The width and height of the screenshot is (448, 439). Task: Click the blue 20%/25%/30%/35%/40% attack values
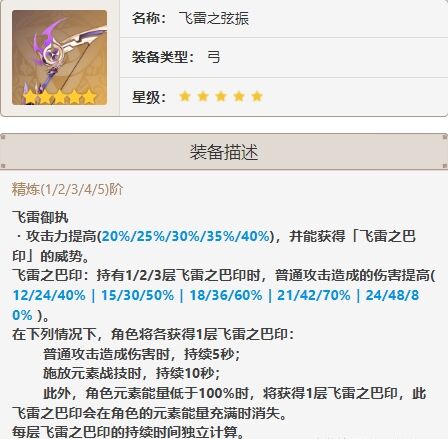[186, 236]
